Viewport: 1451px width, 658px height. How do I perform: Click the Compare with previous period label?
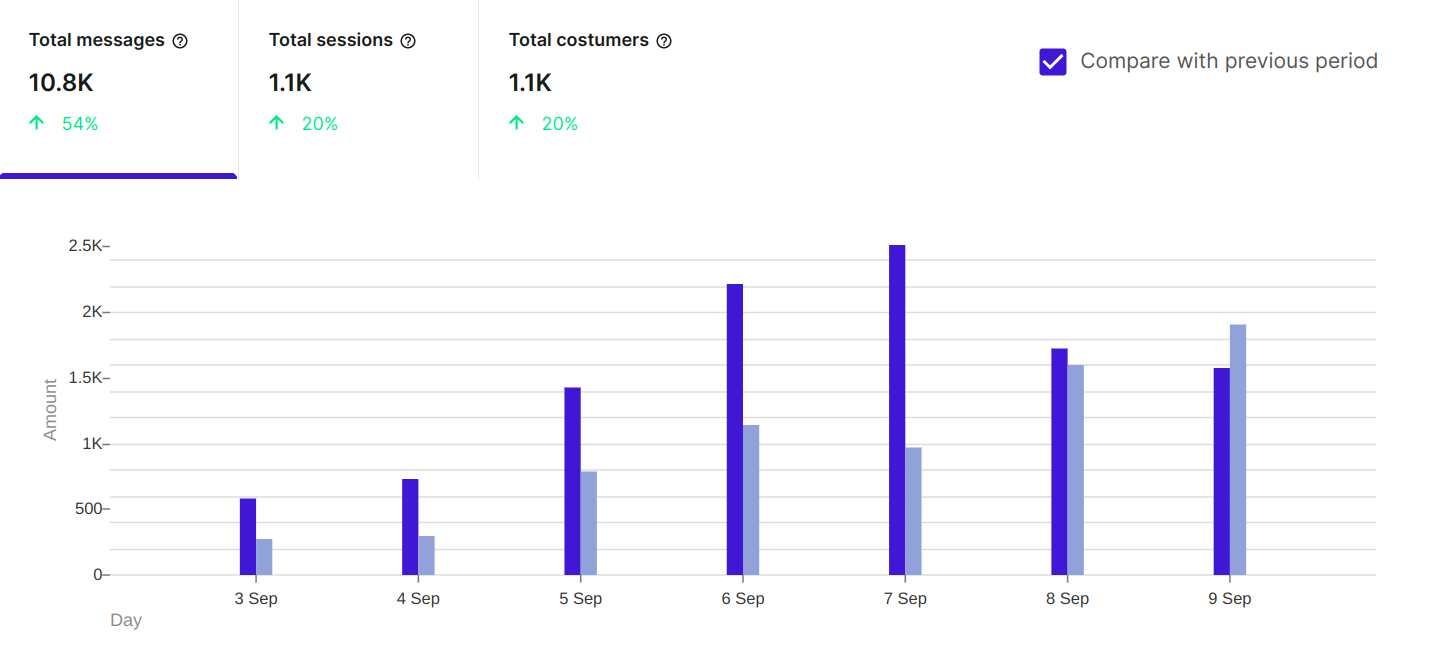point(1229,61)
